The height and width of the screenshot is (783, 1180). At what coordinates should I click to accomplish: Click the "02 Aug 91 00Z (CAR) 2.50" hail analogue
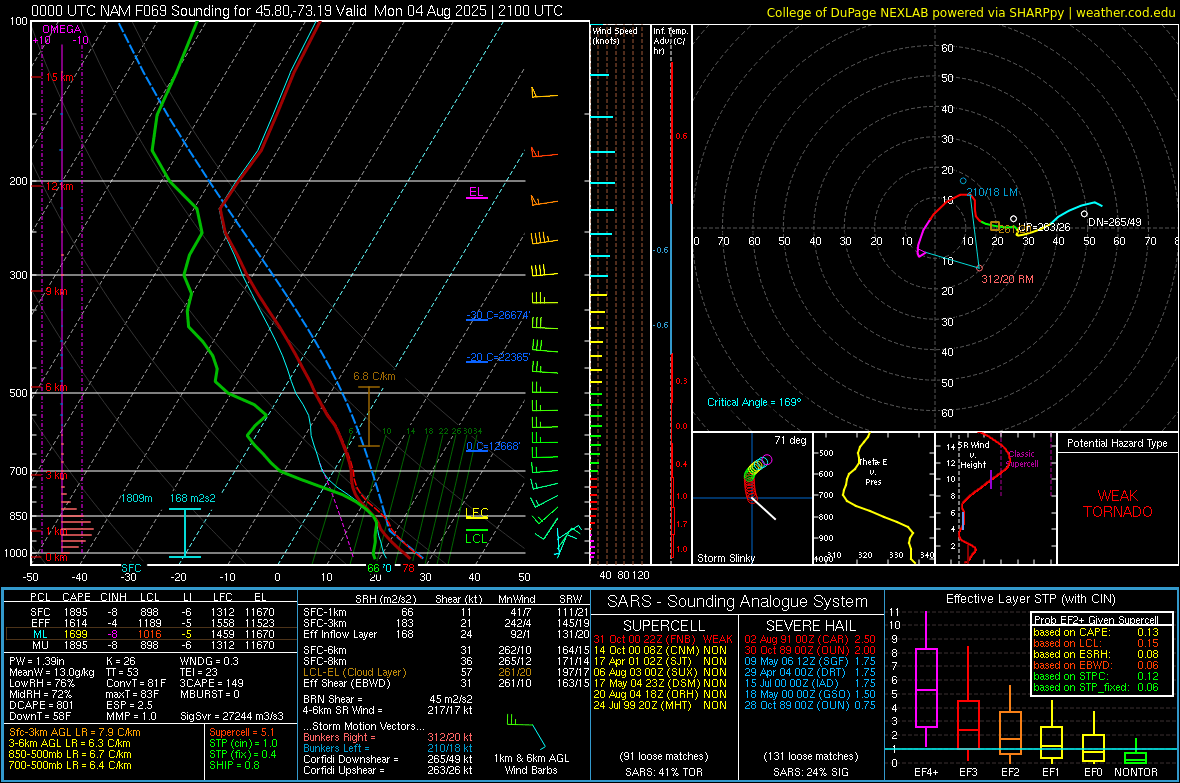810,639
